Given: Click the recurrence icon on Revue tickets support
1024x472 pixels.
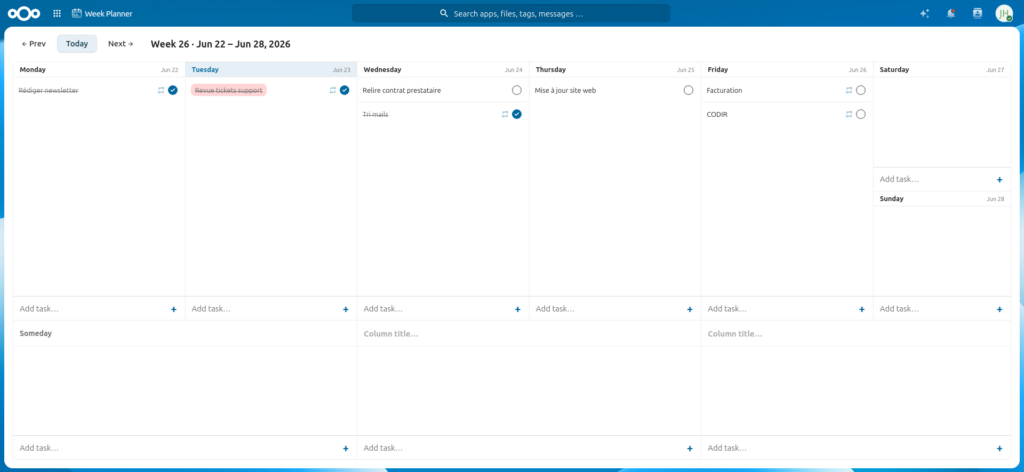Looking at the screenshot, I should point(332,90).
